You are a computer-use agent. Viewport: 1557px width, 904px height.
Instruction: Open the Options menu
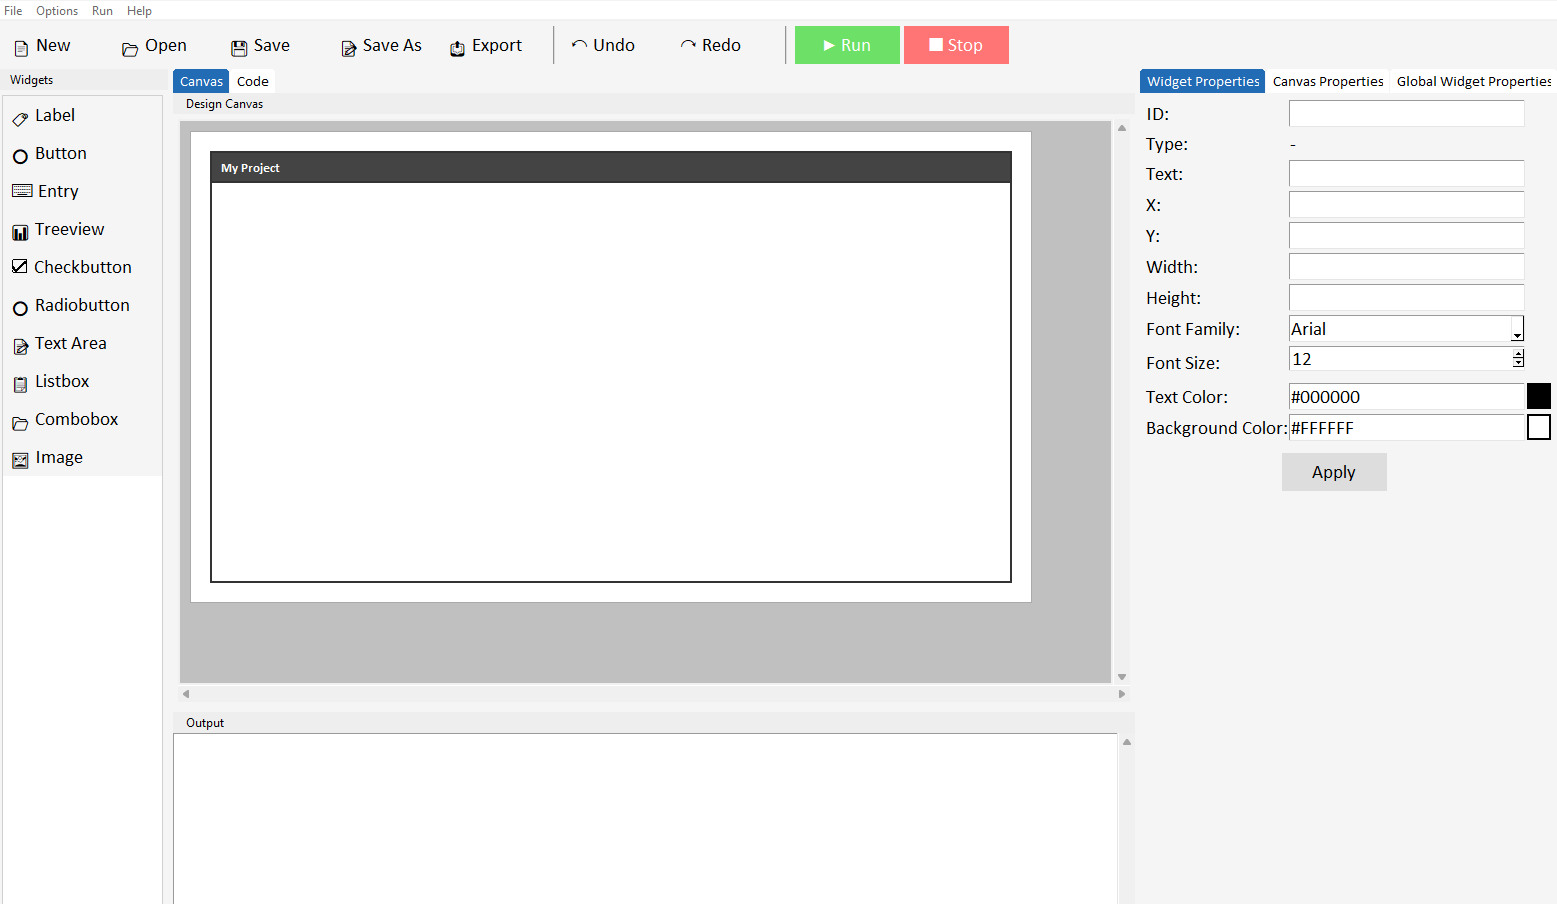click(x=56, y=10)
